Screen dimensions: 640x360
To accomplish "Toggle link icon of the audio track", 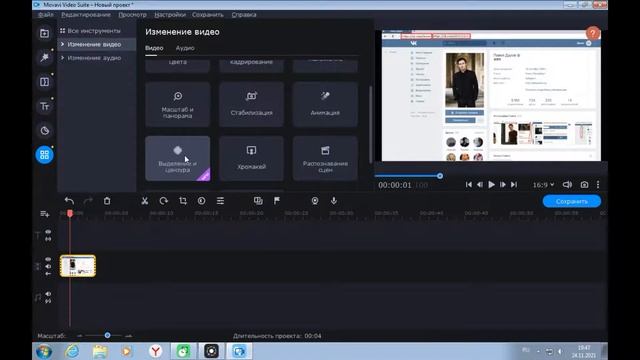I will pos(48,301).
